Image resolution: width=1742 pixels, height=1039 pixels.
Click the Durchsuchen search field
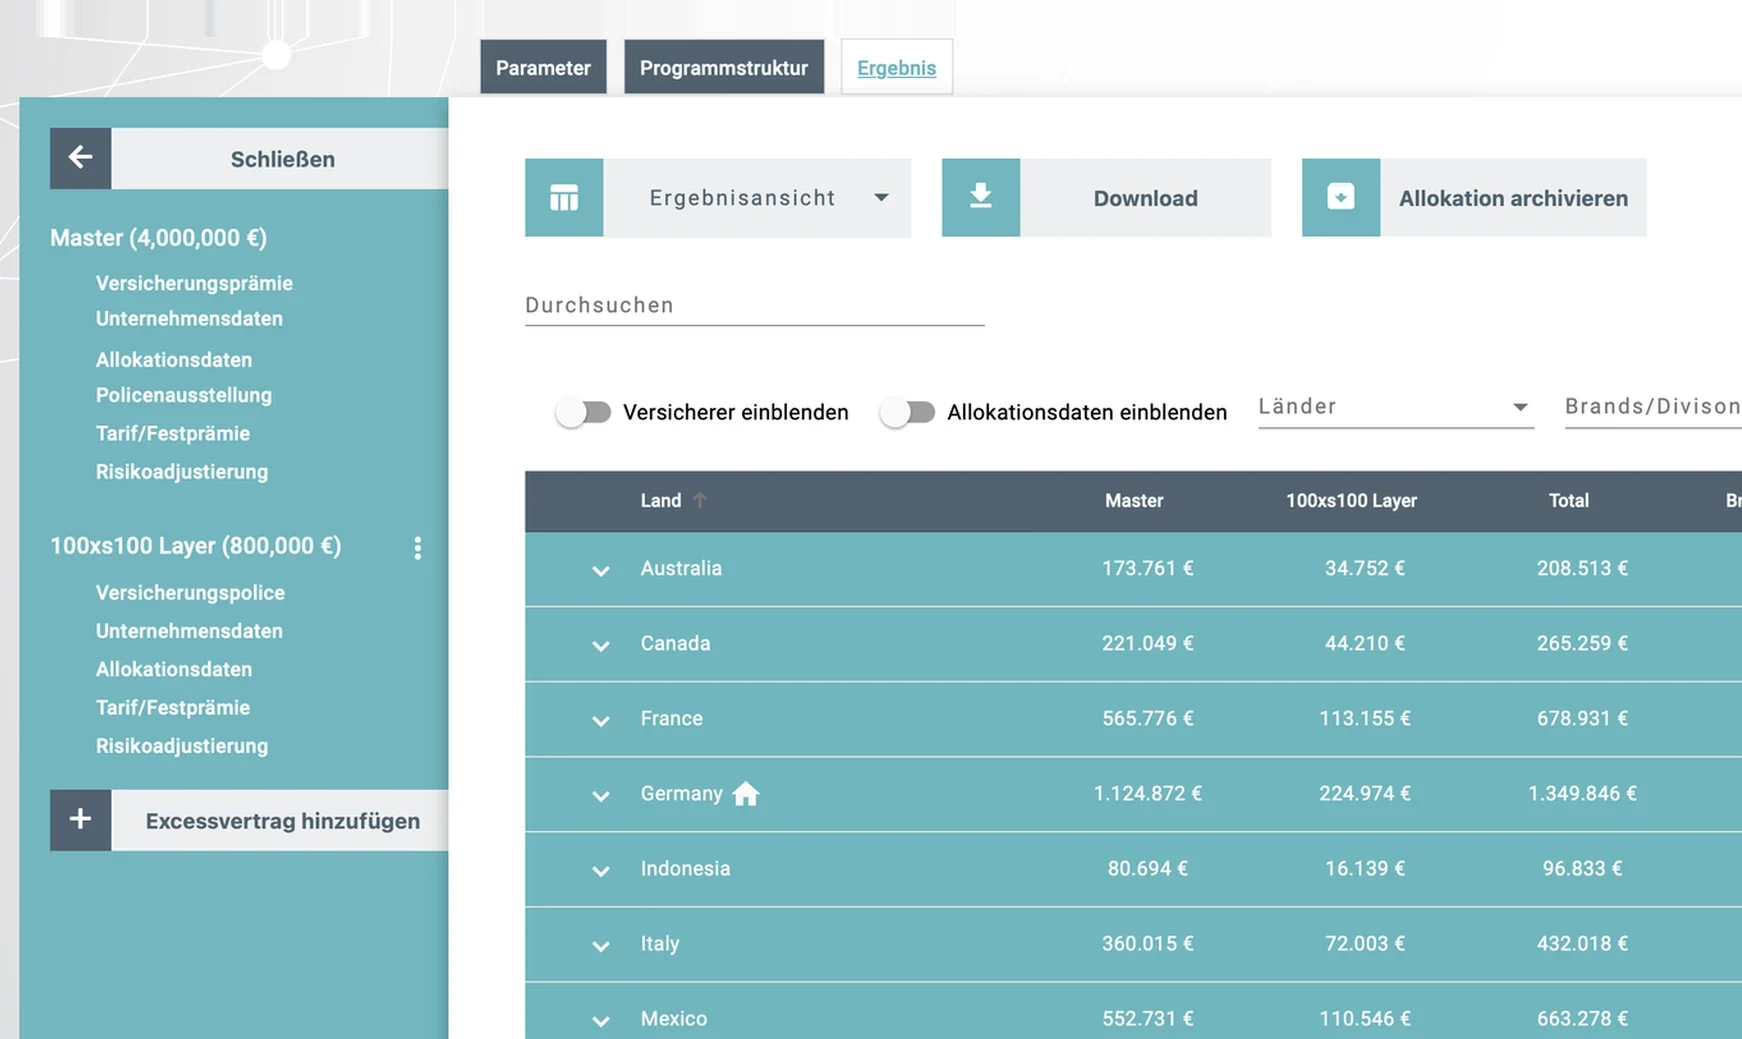click(x=754, y=305)
